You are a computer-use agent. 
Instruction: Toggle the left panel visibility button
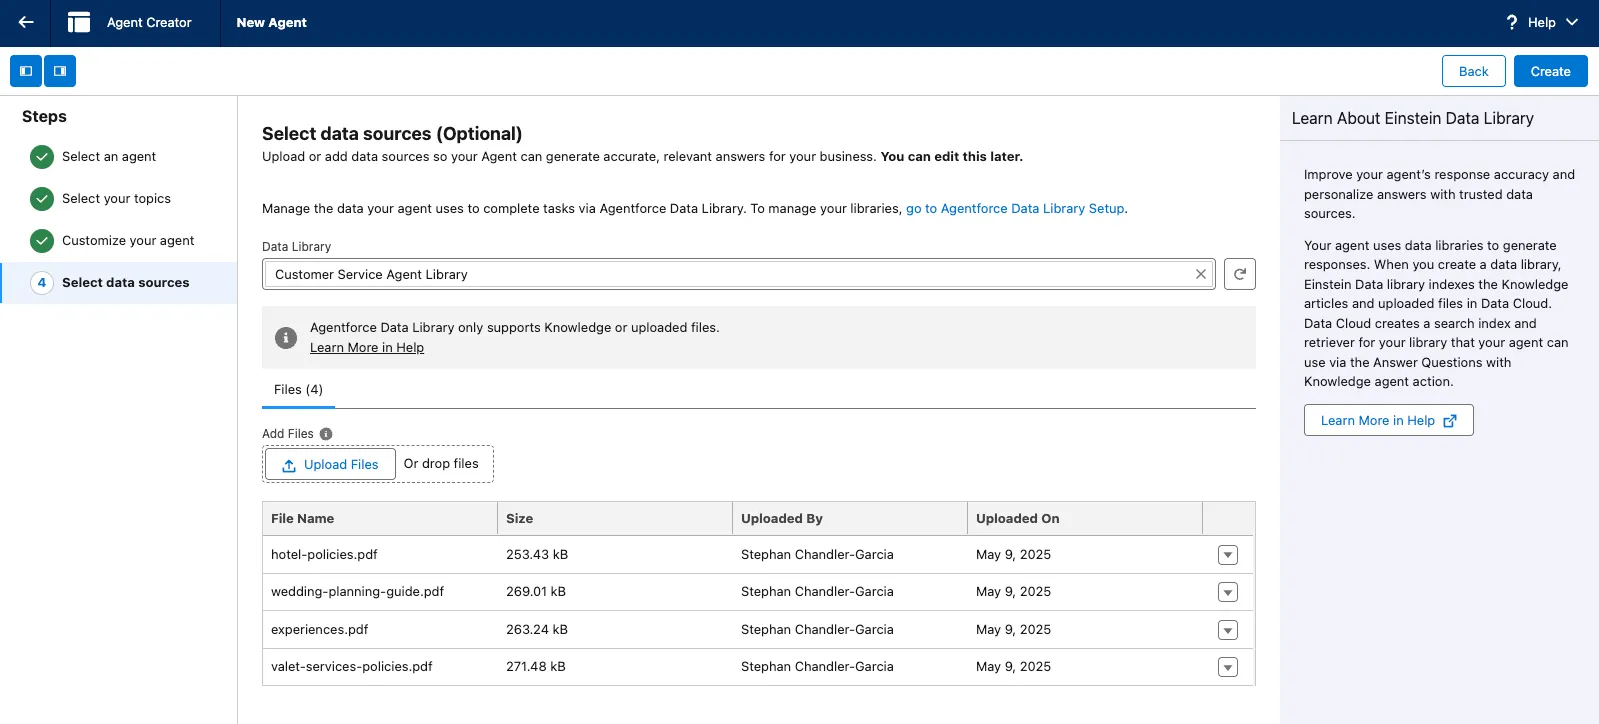point(26,71)
